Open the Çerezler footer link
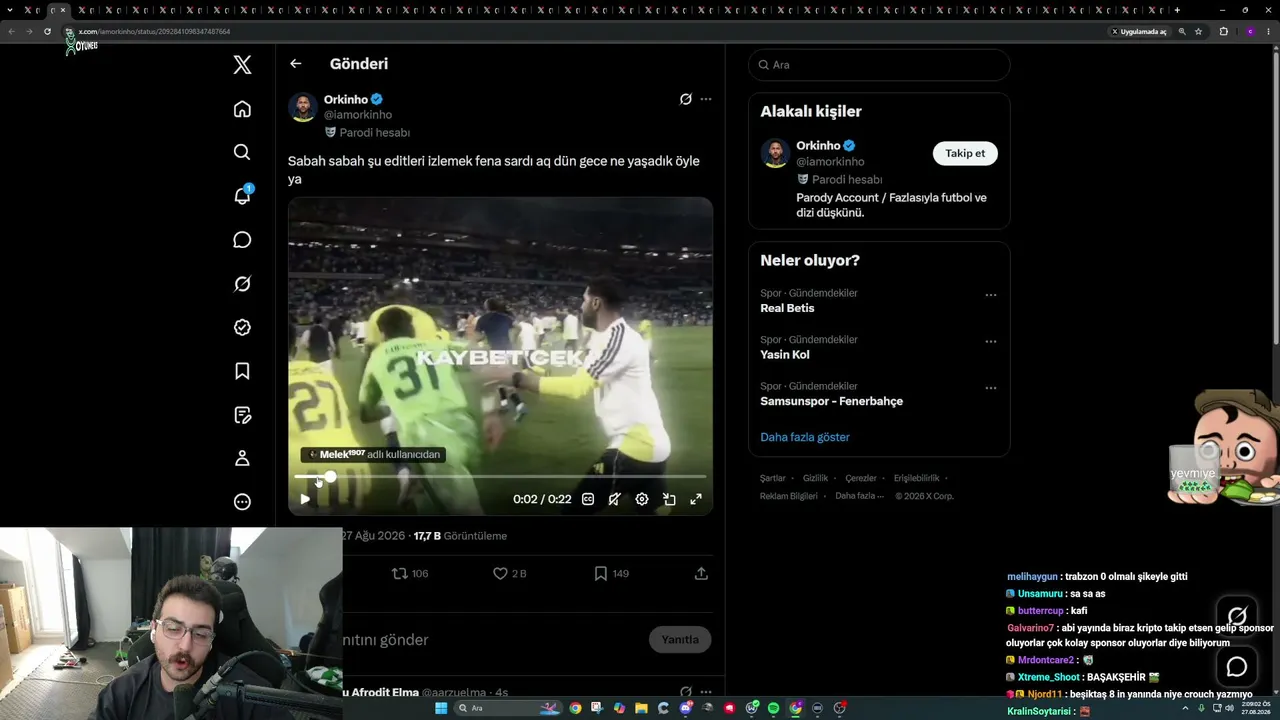This screenshot has height=720, width=1280. (861, 479)
